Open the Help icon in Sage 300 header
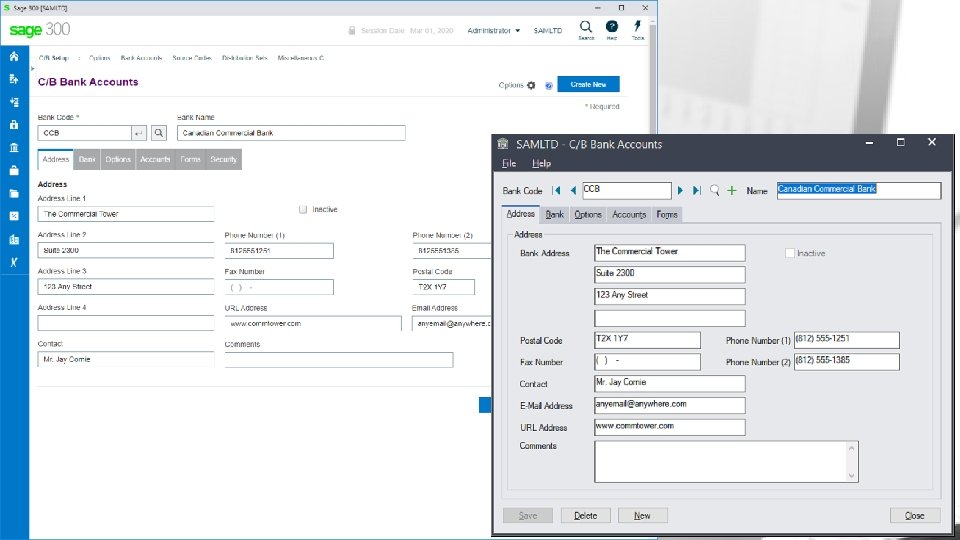The height and width of the screenshot is (540, 960). click(x=612, y=29)
